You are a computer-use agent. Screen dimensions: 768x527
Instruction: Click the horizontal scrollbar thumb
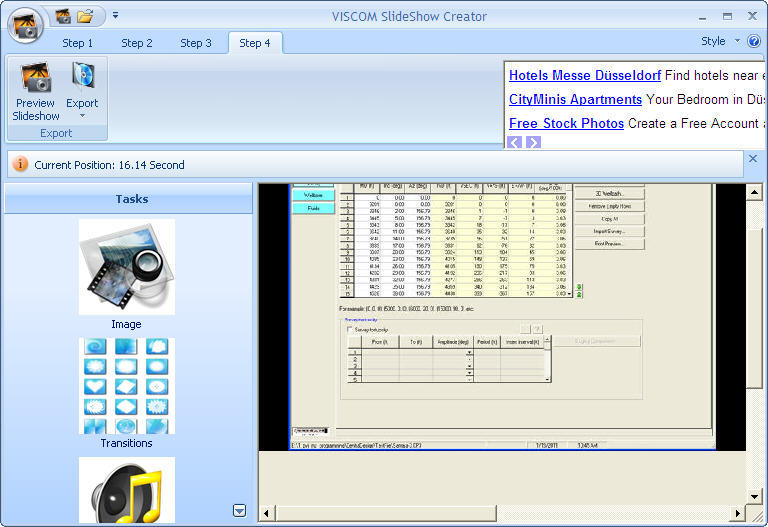click(x=385, y=513)
